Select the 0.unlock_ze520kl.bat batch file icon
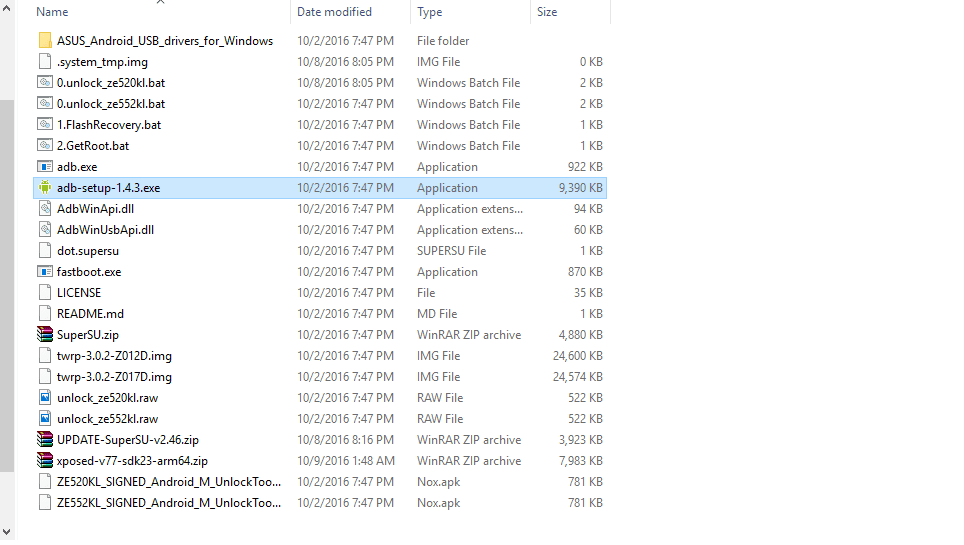This screenshot has height=545, width=964. pos(45,82)
